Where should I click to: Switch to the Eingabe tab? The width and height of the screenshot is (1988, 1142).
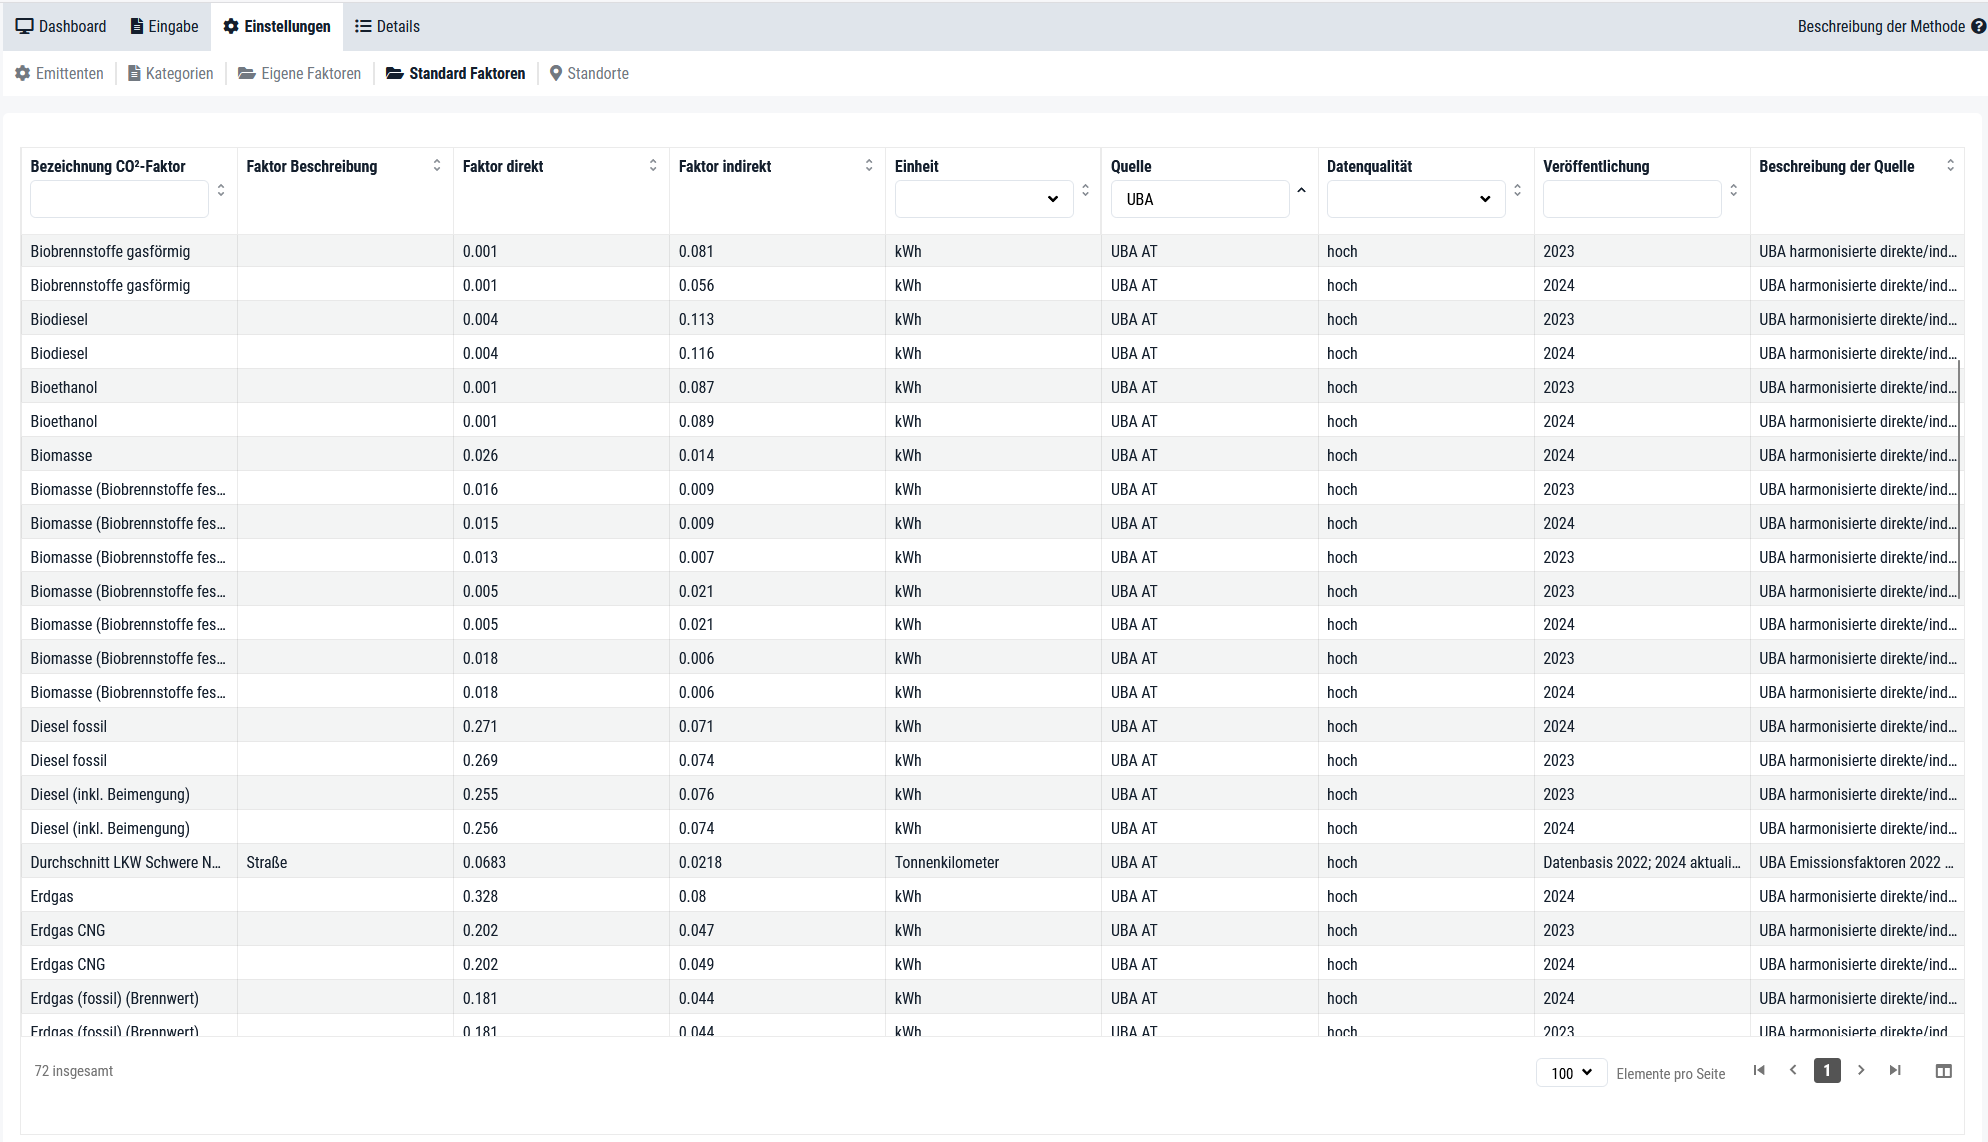tap(164, 26)
